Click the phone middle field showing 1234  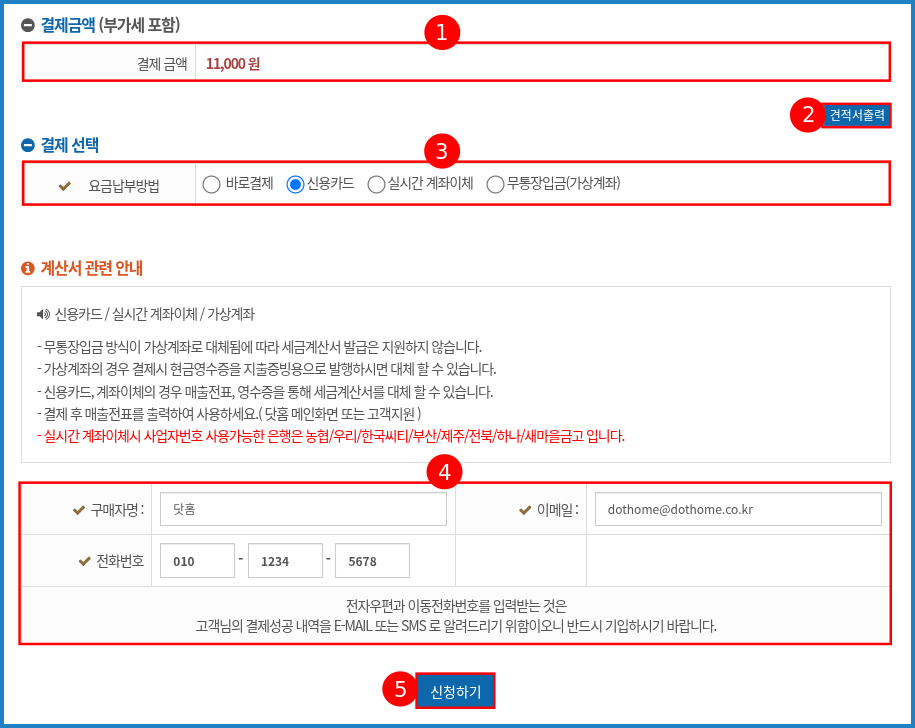pyautogui.click(x=284, y=561)
